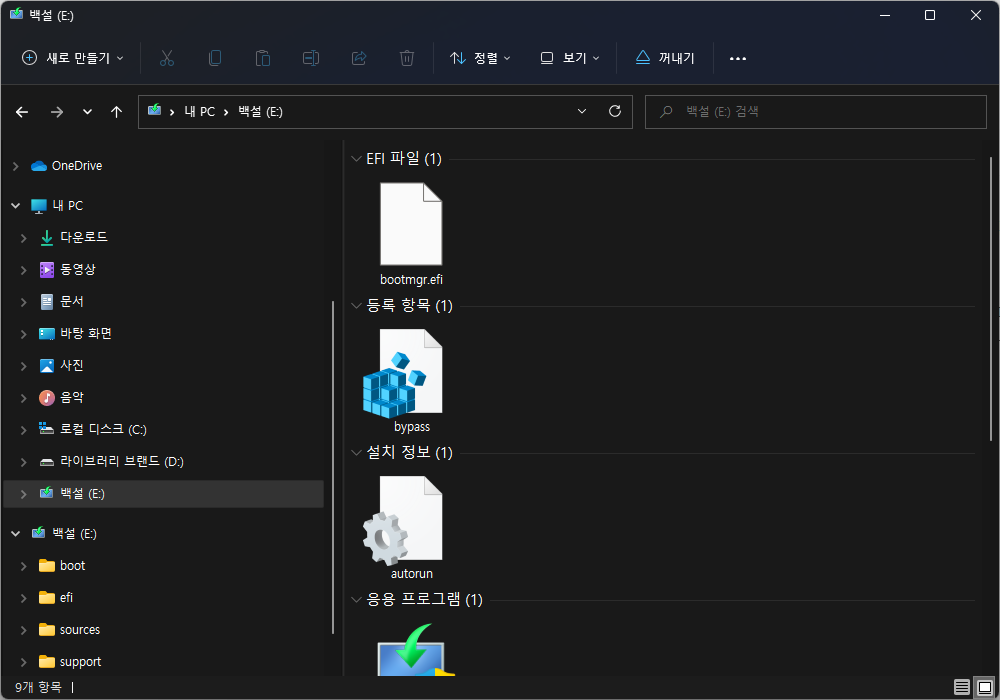The width and height of the screenshot is (1000, 700).
Task: Collapse the 응용 프로그램 (1) group
Action: click(357, 599)
